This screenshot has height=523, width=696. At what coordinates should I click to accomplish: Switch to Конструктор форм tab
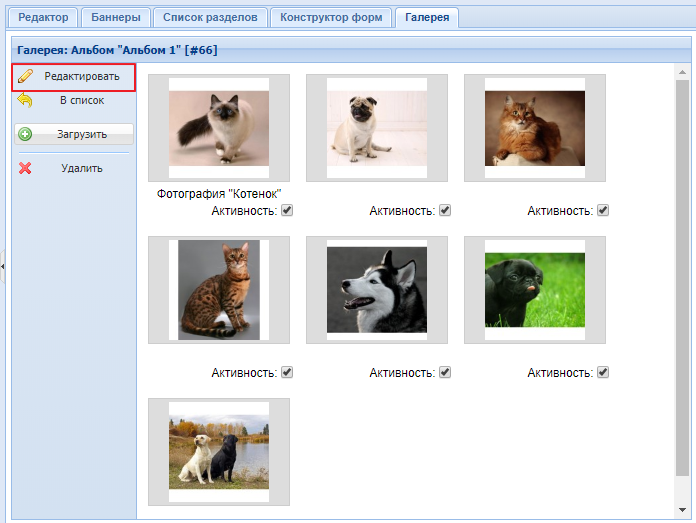click(x=330, y=18)
